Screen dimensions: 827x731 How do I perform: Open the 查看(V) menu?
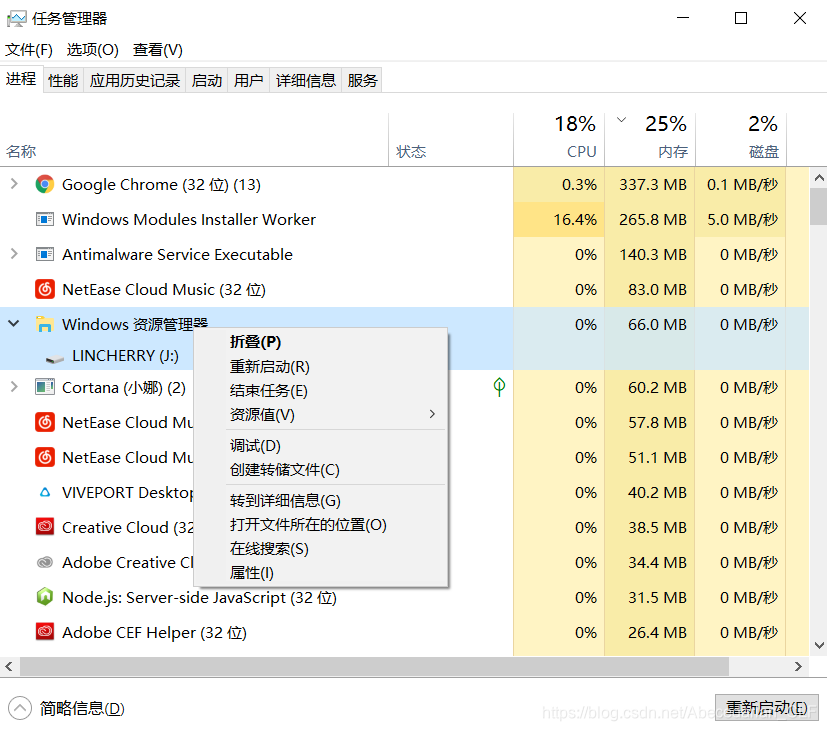[158, 50]
